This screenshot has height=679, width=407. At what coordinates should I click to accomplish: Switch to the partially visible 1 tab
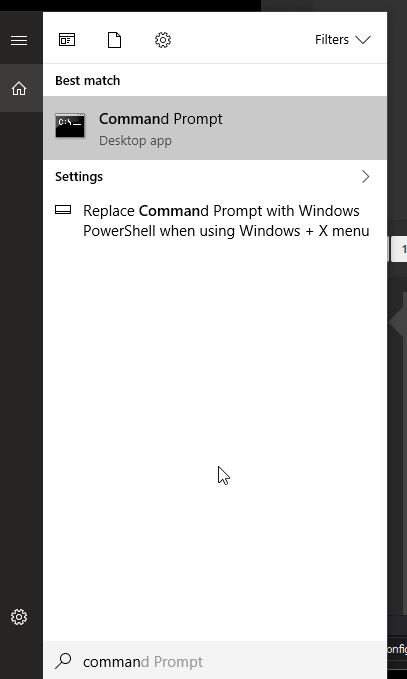tap(399, 249)
